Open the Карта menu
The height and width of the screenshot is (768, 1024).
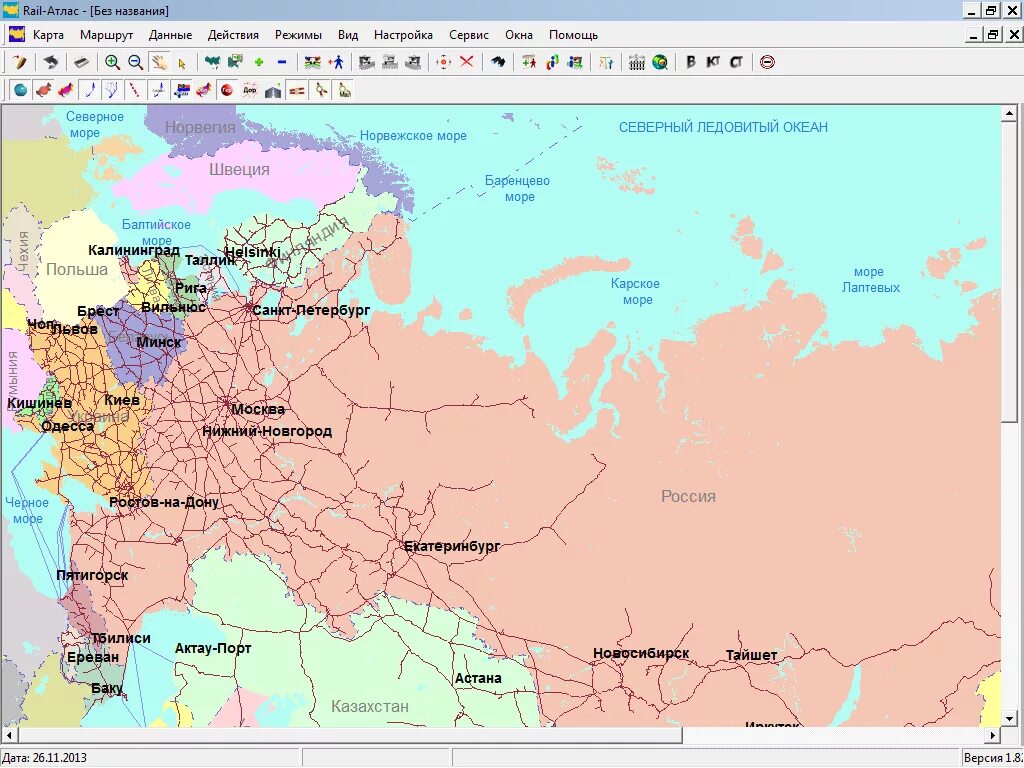48,35
